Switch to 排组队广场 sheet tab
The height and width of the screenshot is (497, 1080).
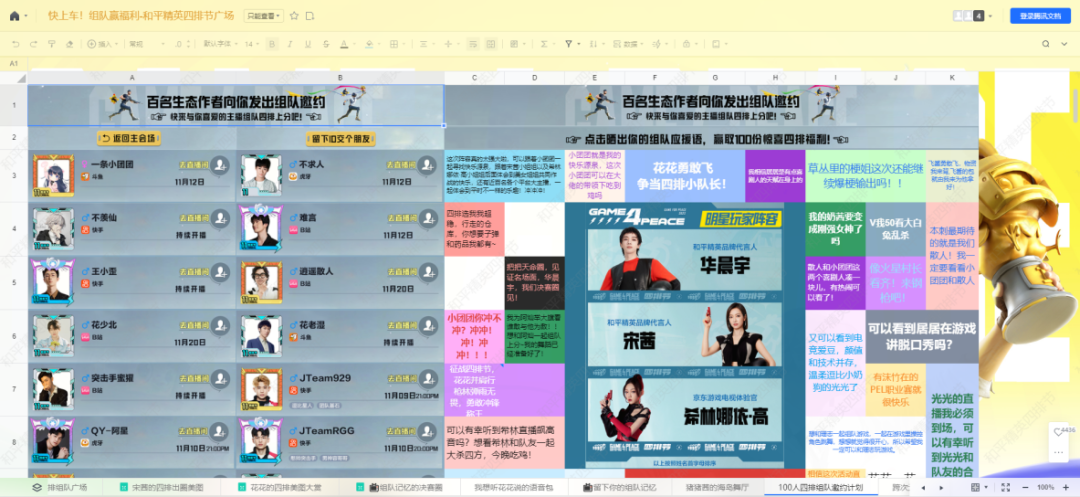[x=68, y=487]
